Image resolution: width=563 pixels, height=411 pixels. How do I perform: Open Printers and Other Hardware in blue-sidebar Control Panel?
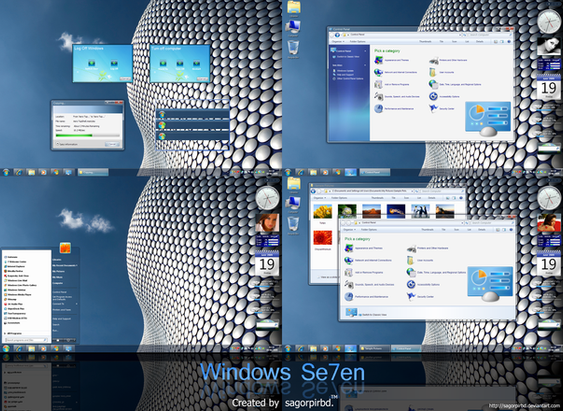(x=448, y=60)
